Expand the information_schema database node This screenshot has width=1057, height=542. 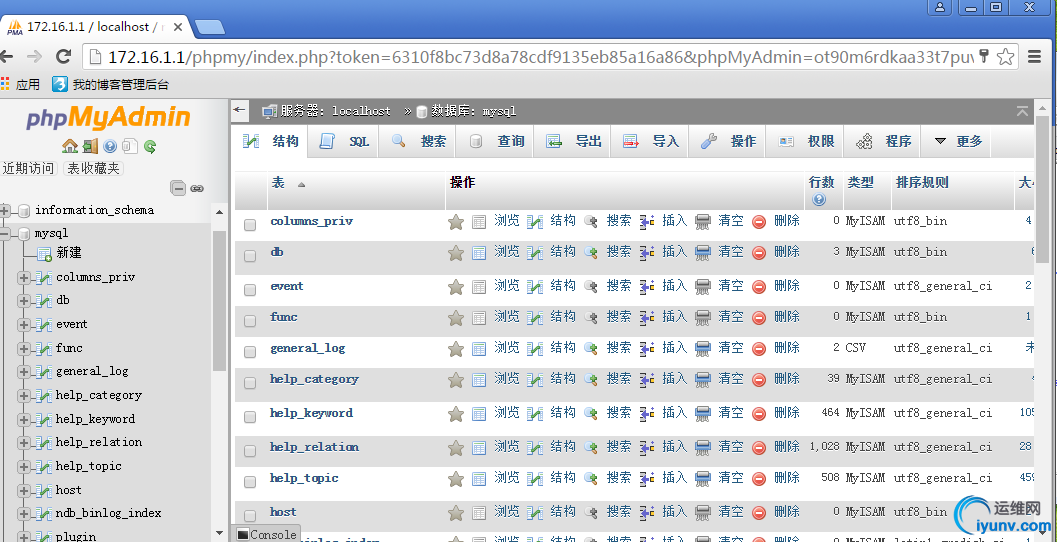point(5,210)
